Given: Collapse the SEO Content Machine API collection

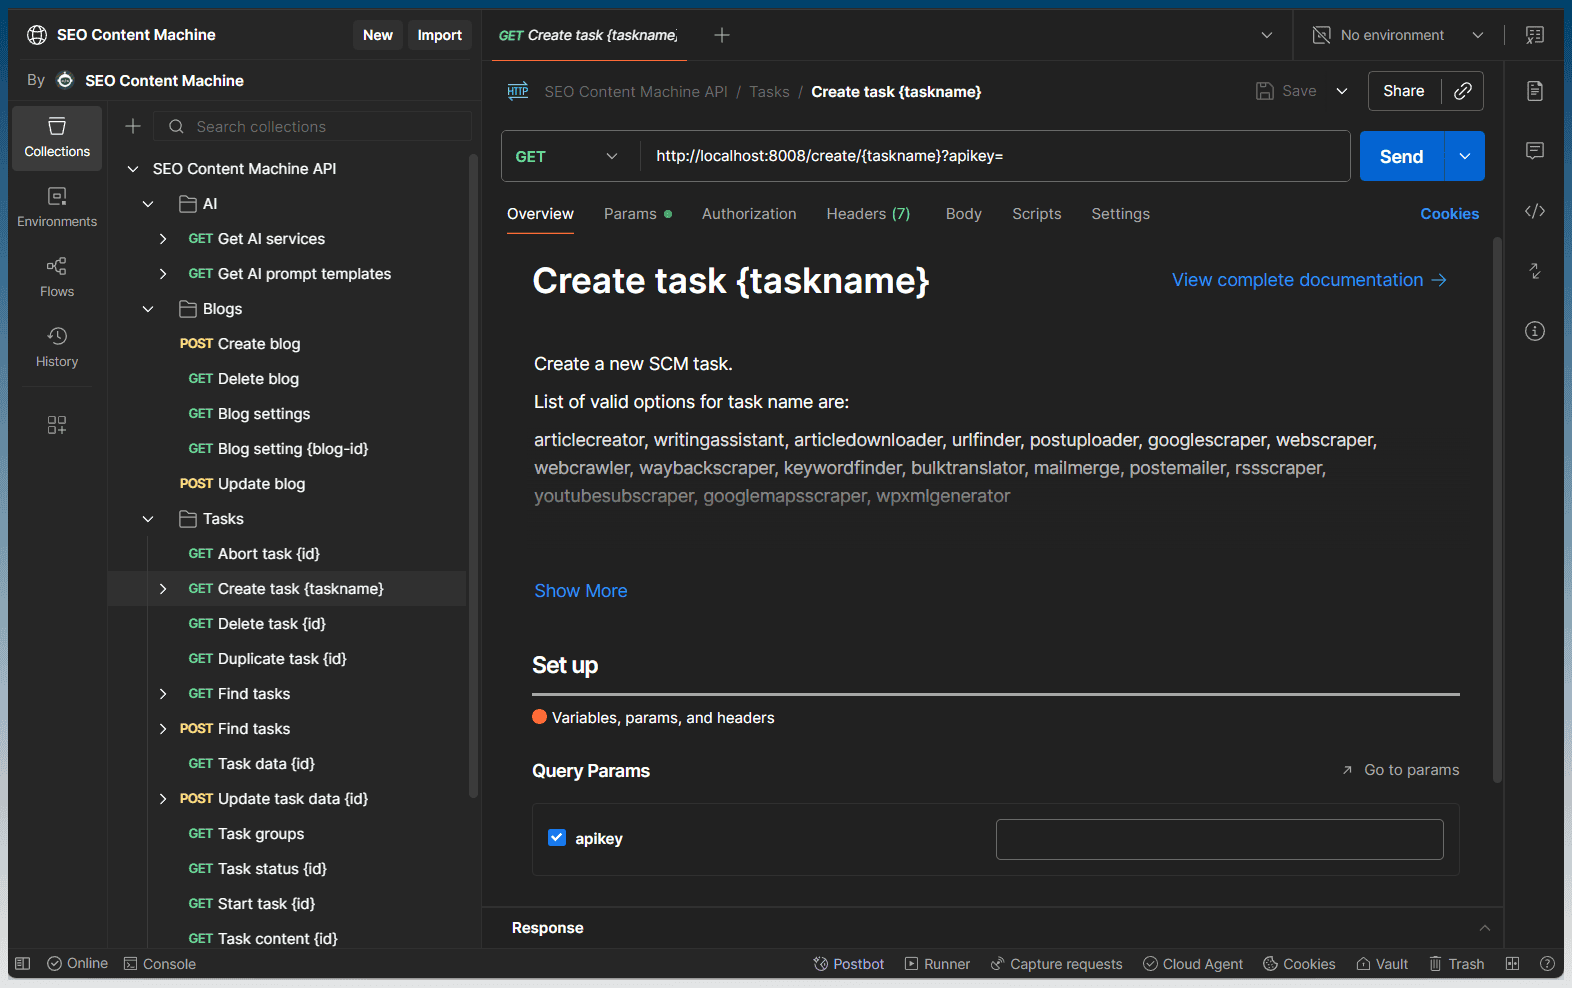Looking at the screenshot, I should [133, 169].
